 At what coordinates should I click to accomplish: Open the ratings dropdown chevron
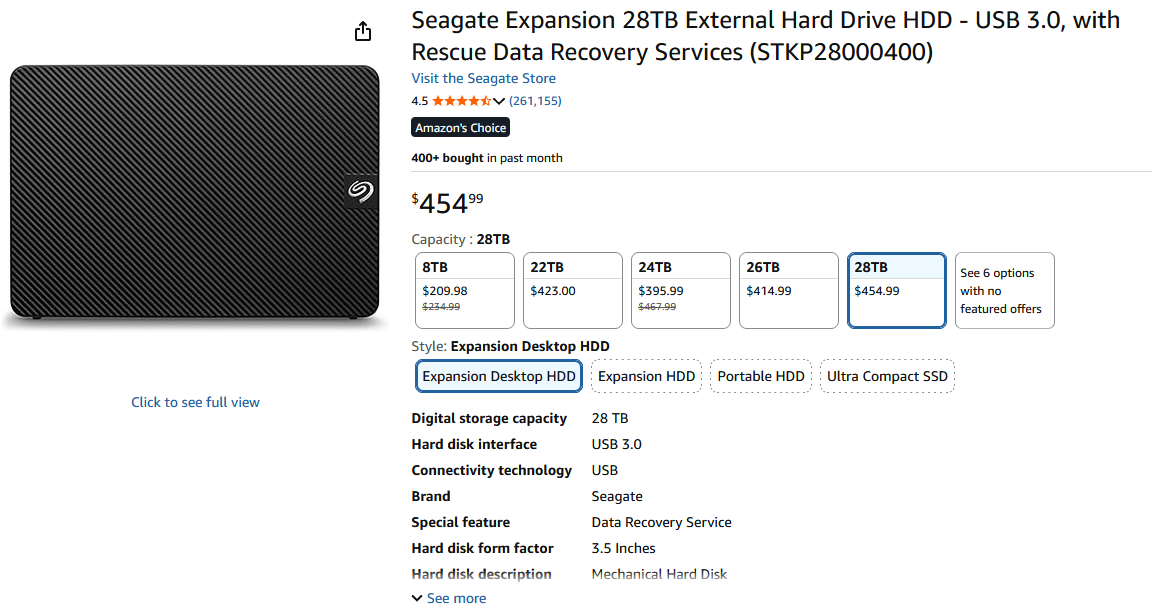[x=499, y=101]
